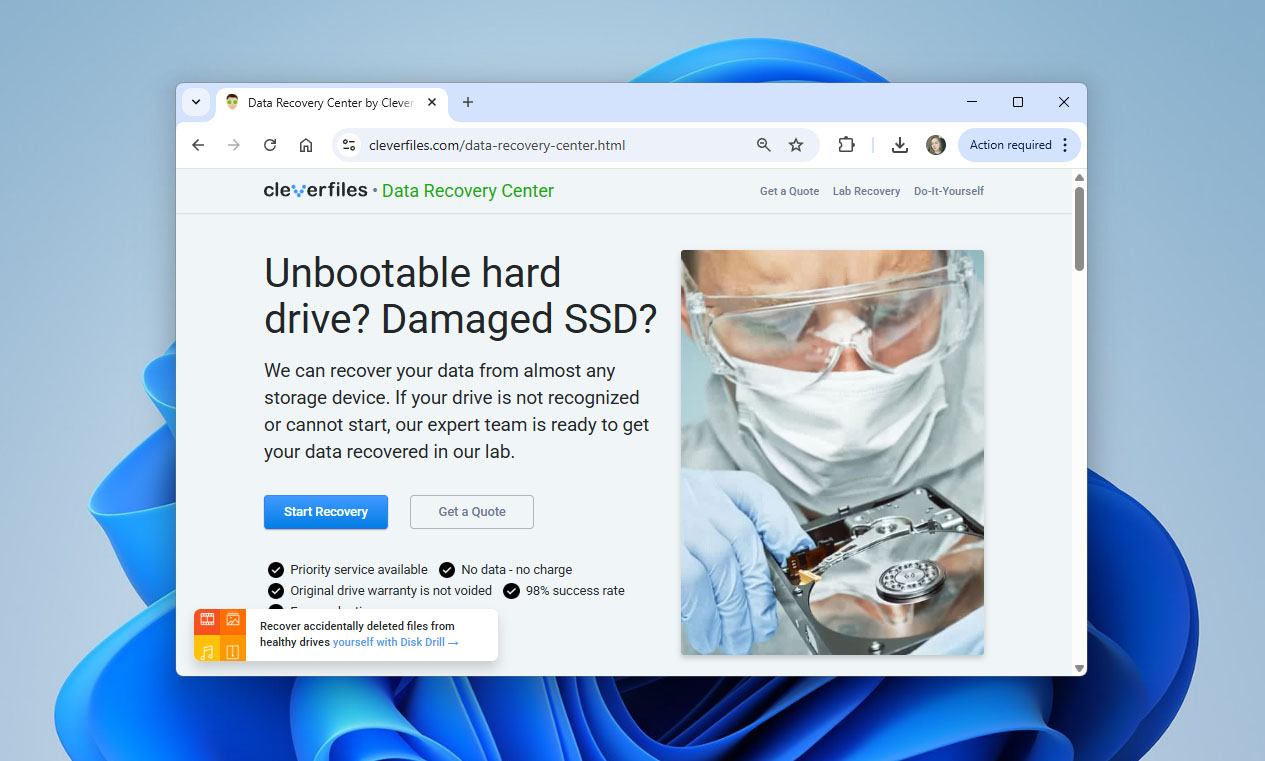Click the photo icon in the Disk Drill banner
The height and width of the screenshot is (761, 1265).
point(234,619)
